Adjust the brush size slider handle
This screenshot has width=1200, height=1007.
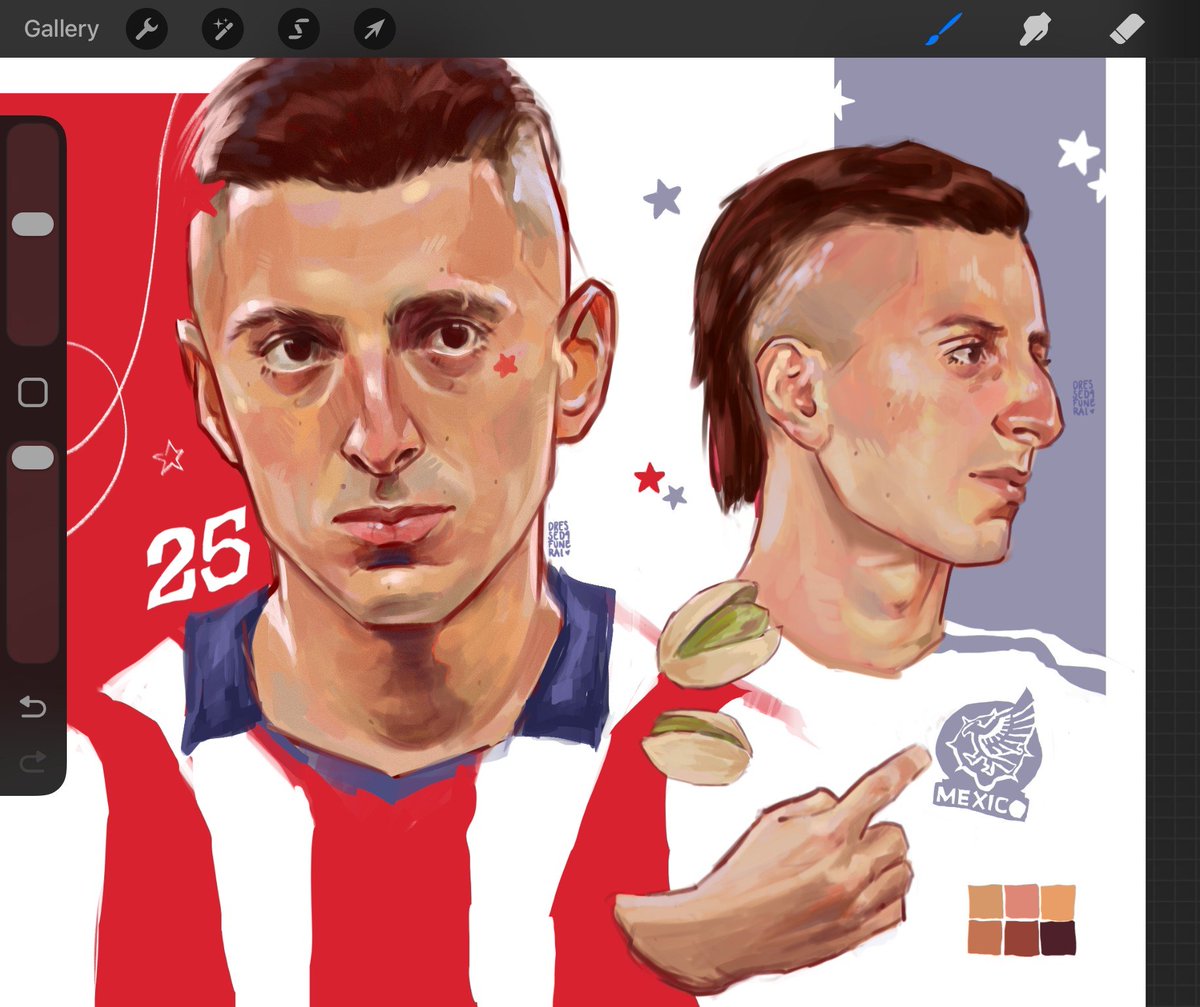click(x=33, y=224)
